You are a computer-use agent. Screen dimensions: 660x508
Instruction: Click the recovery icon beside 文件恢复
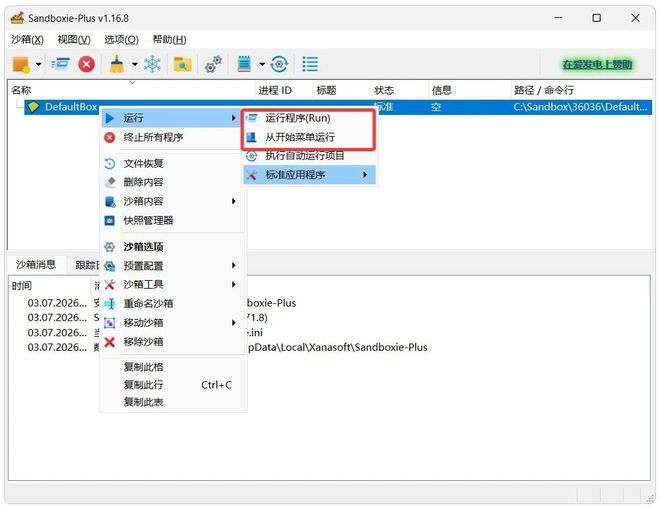tap(110, 163)
